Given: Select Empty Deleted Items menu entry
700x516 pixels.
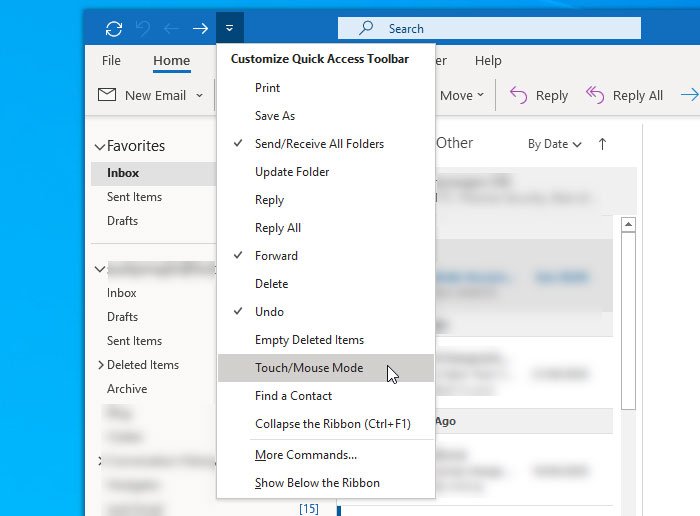Looking at the screenshot, I should pyautogui.click(x=325, y=340).
